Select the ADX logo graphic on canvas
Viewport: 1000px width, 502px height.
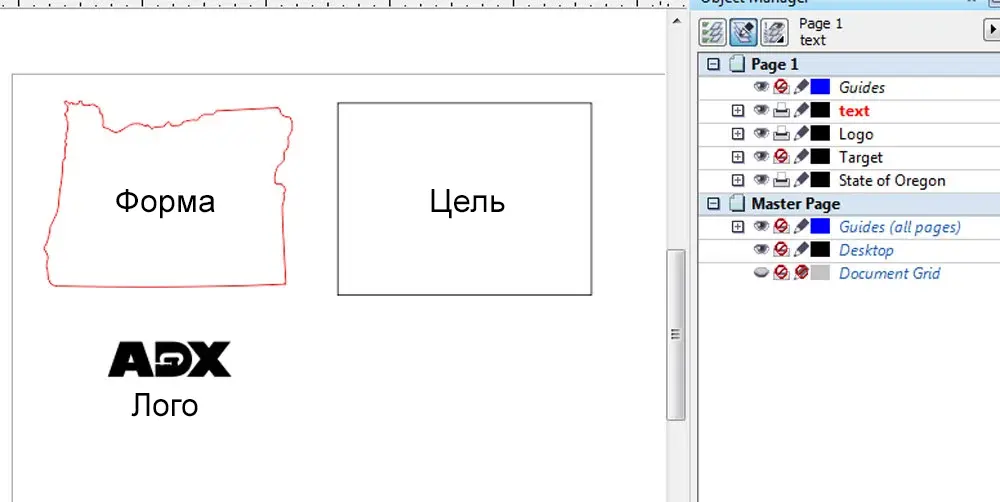(x=169, y=359)
